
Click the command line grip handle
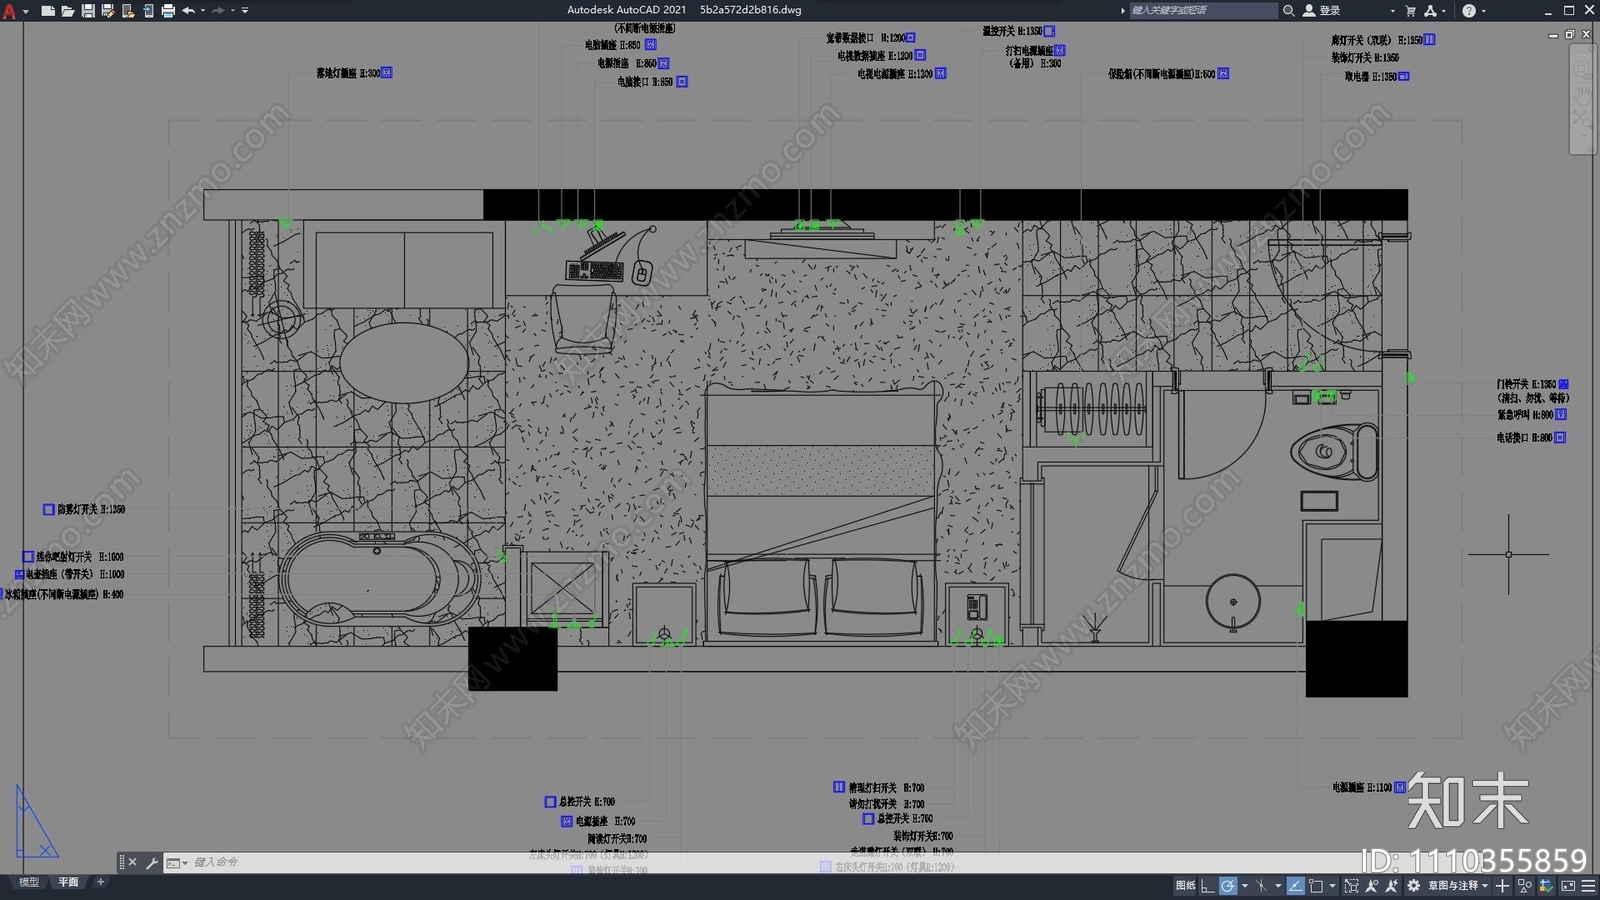(x=121, y=862)
